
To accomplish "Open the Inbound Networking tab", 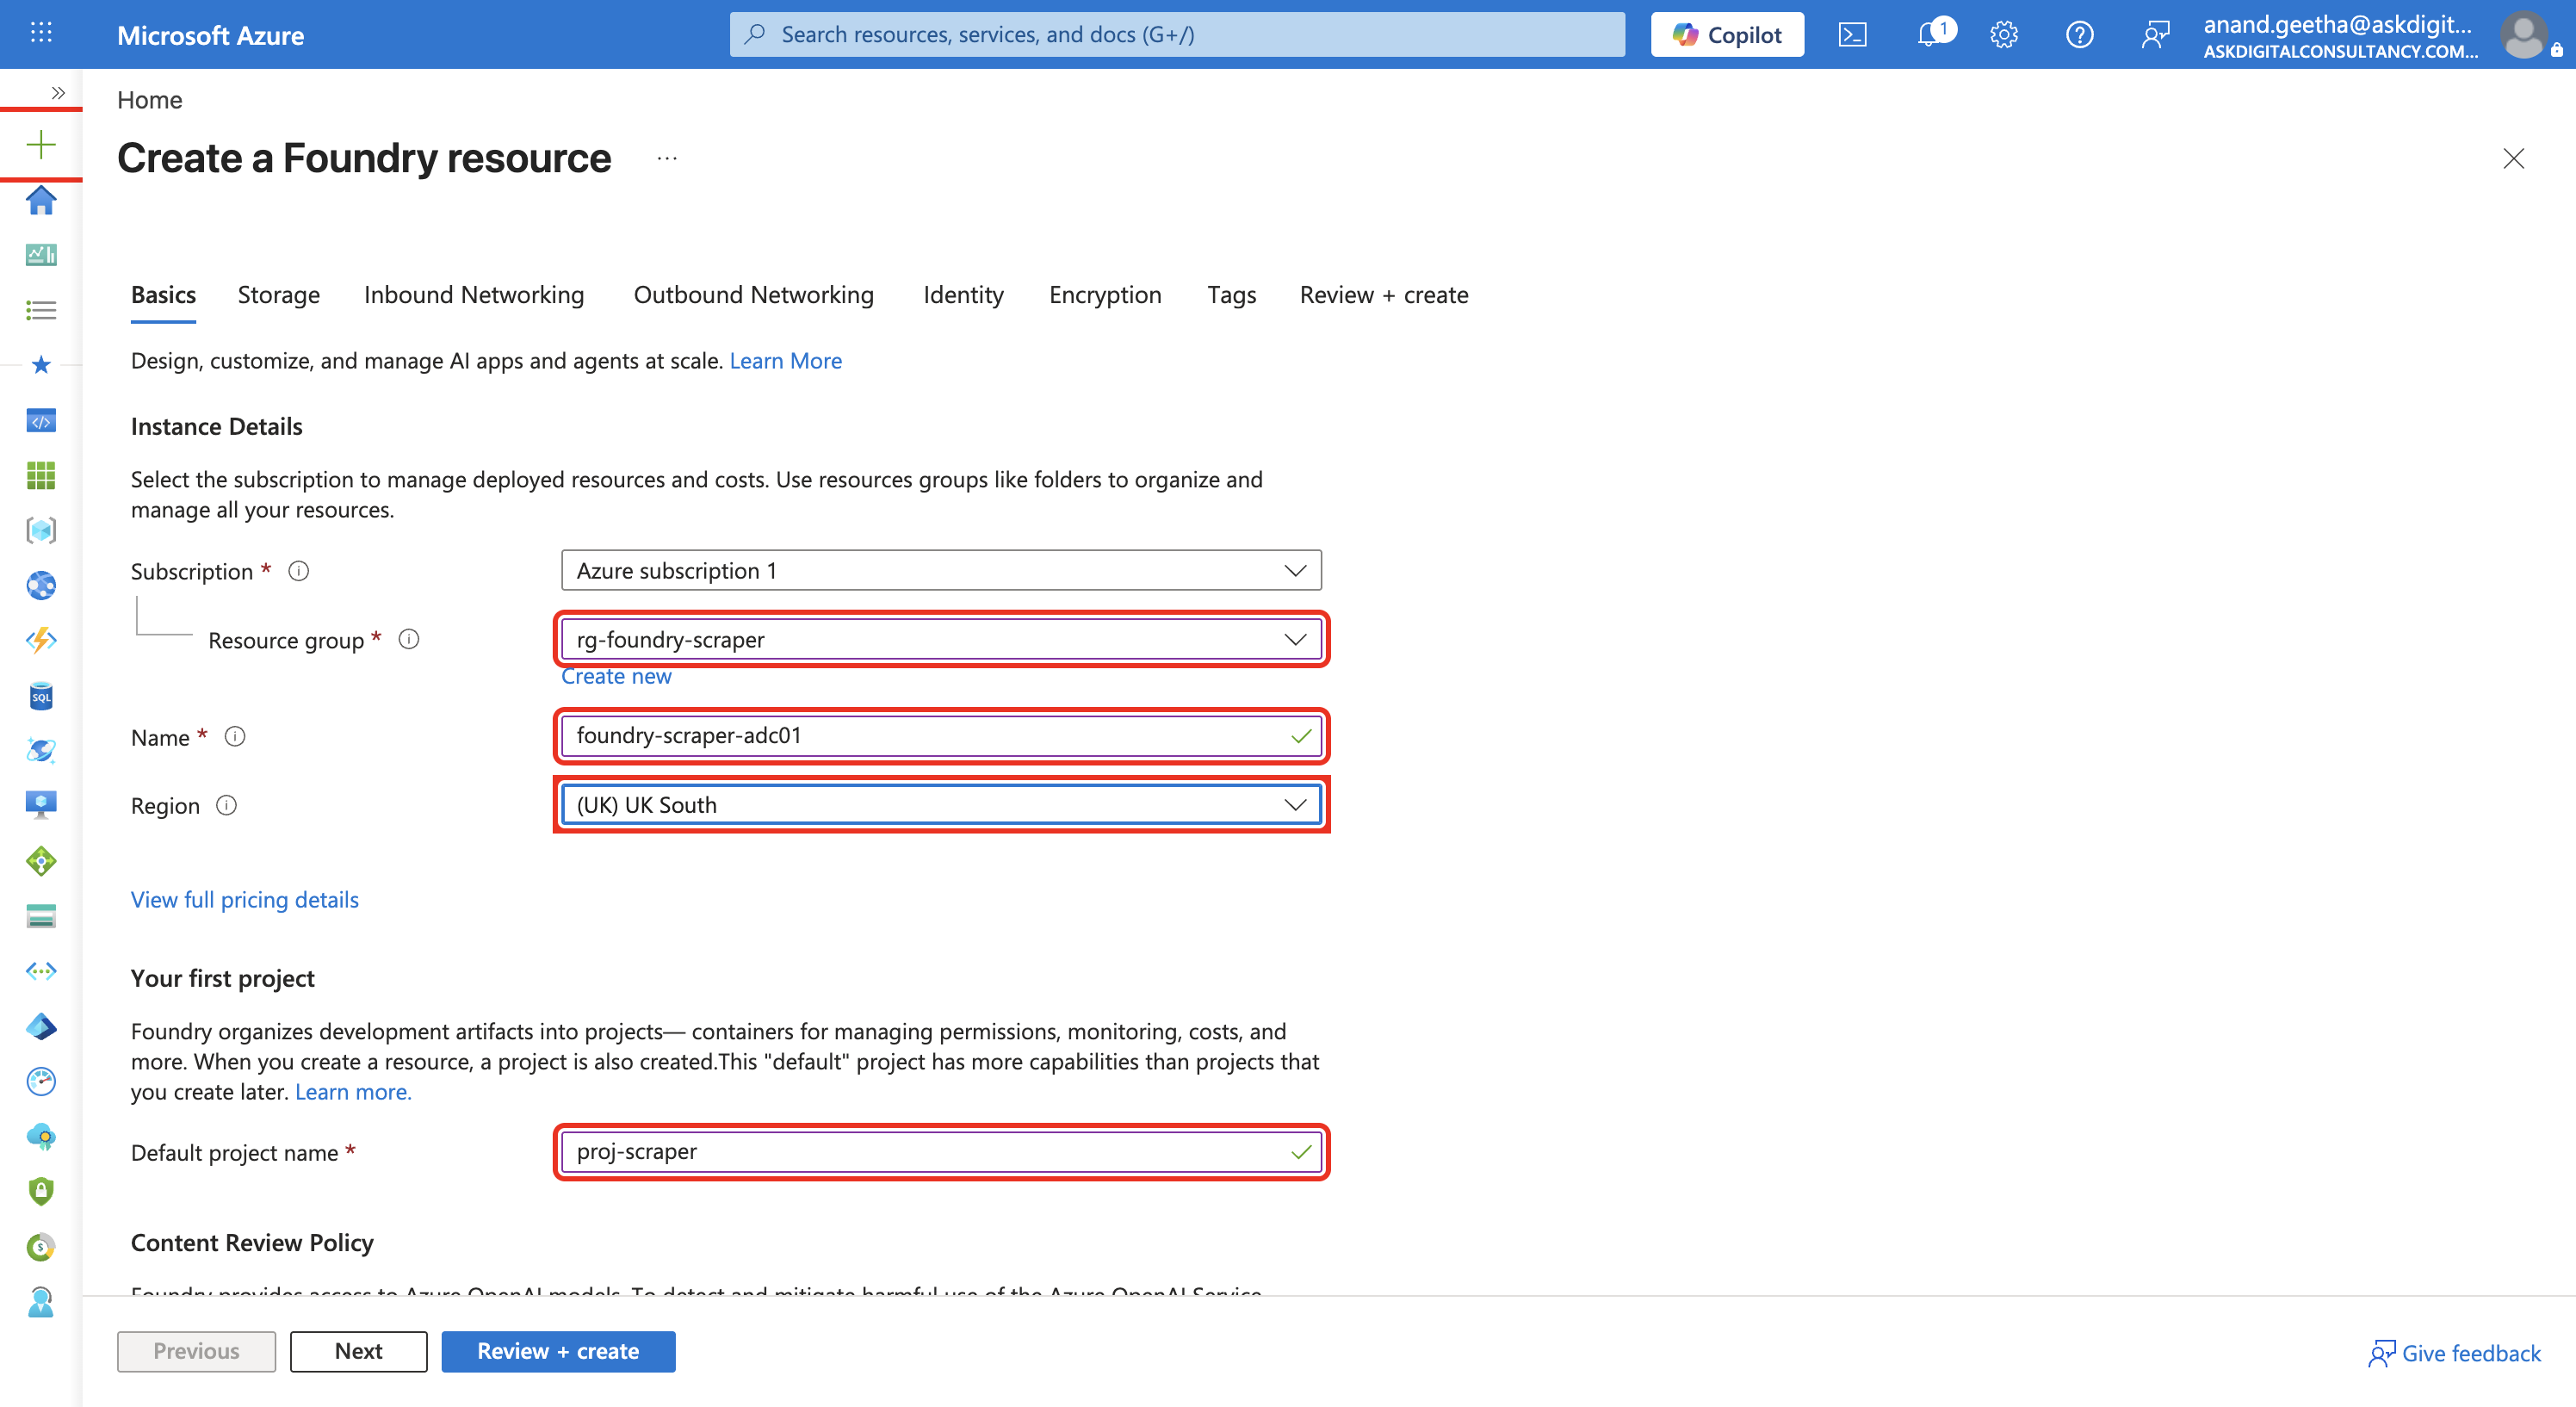I will point(474,295).
